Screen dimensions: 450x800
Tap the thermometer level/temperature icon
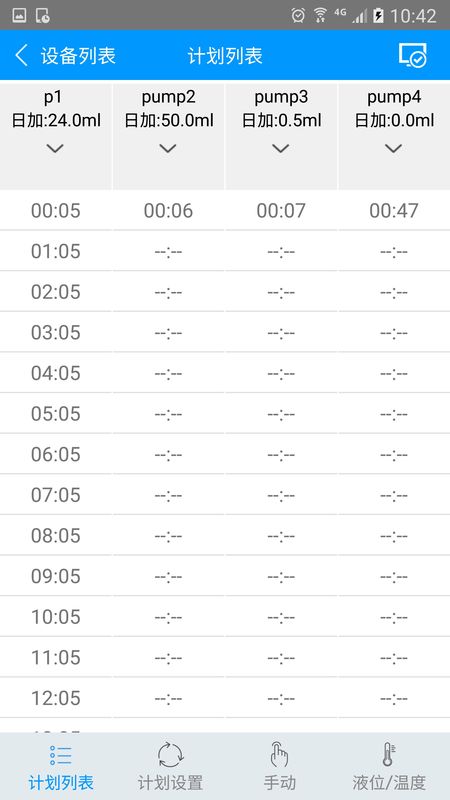click(x=389, y=755)
